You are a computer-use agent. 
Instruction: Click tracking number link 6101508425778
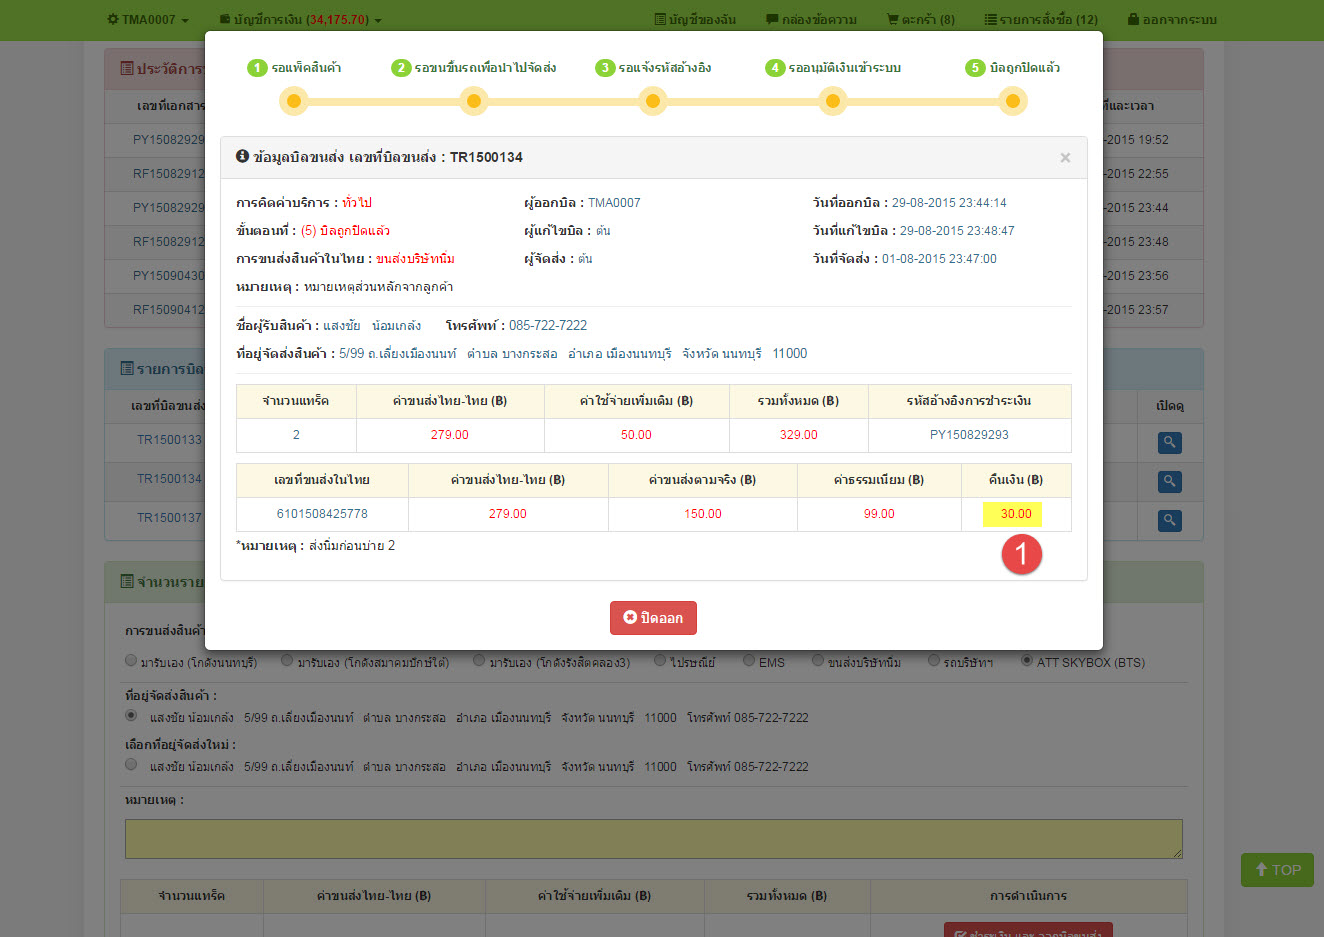click(x=322, y=514)
